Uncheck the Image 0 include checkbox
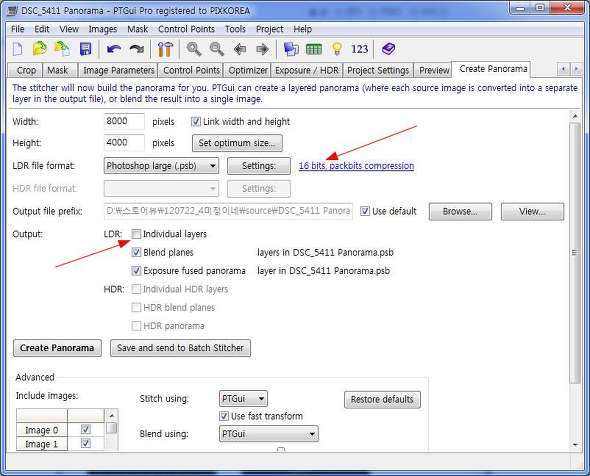 pos(86,429)
